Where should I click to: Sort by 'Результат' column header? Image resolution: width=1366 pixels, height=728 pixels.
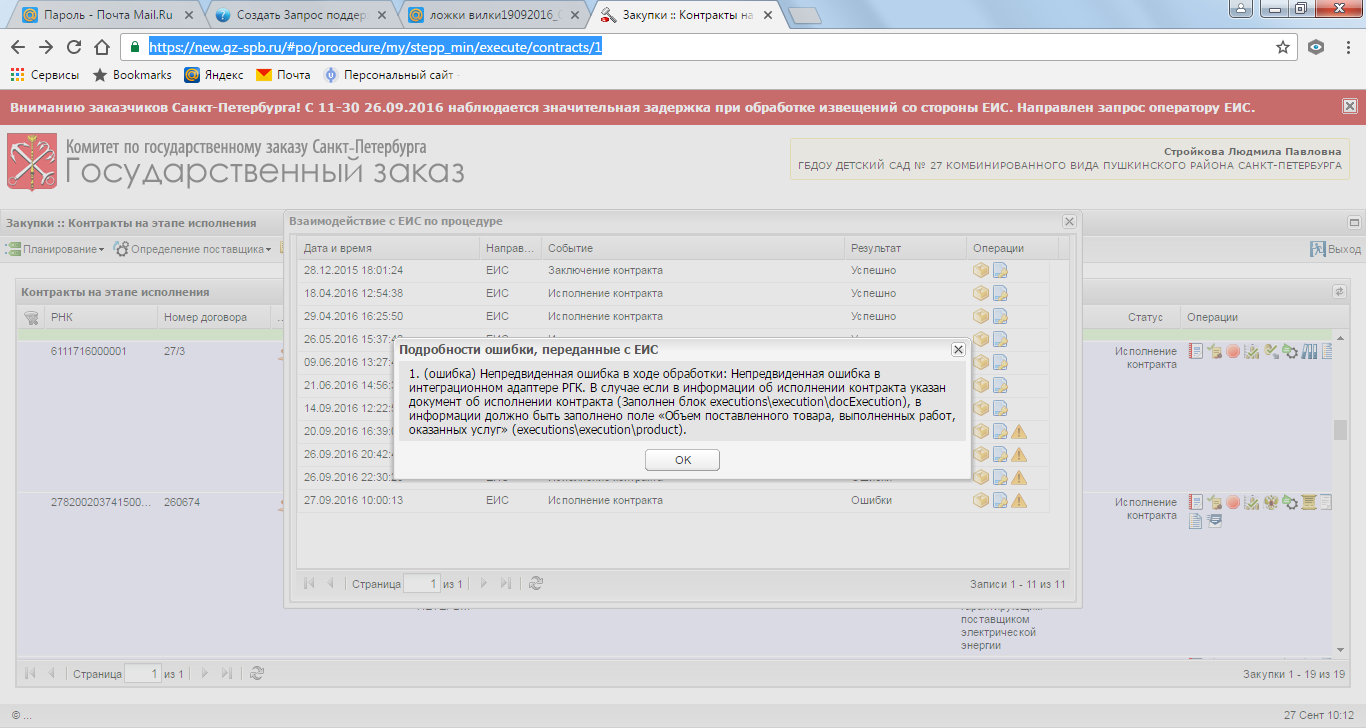coord(905,248)
